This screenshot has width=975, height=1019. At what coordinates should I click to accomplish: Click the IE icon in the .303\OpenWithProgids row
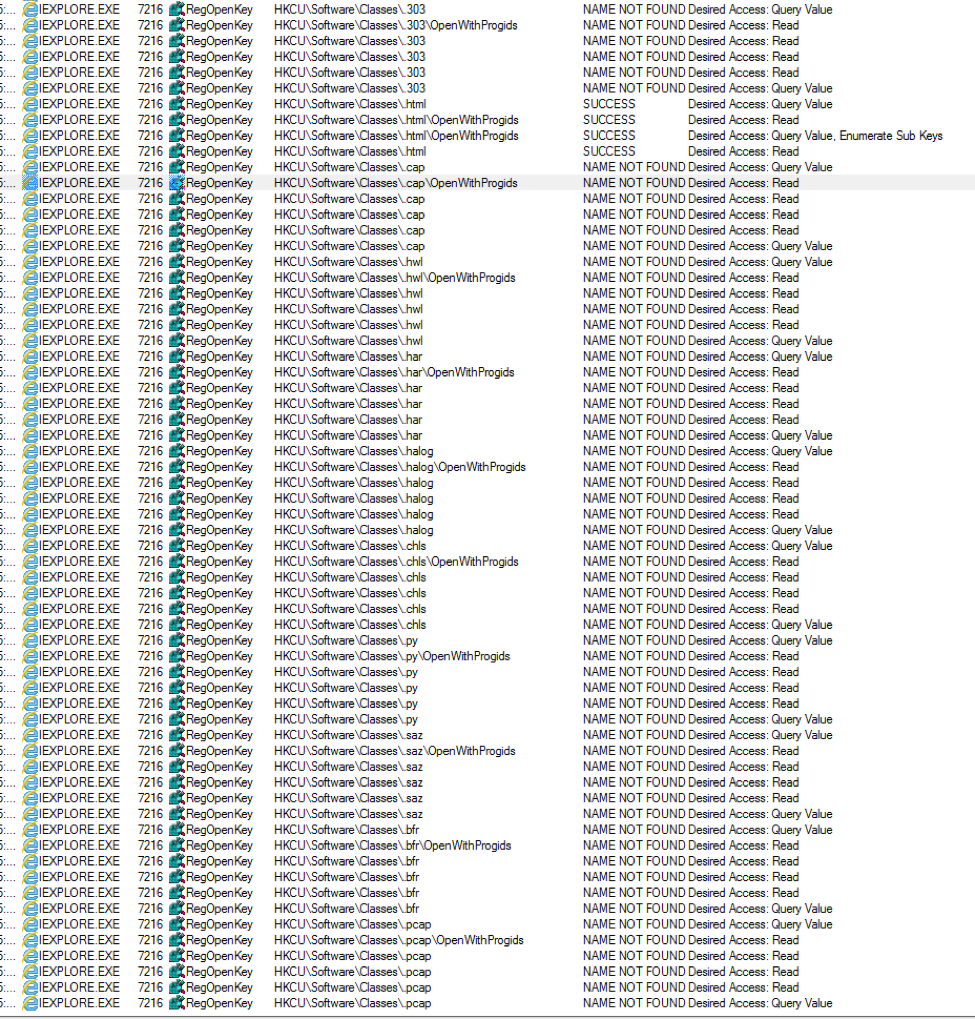tap(31, 25)
